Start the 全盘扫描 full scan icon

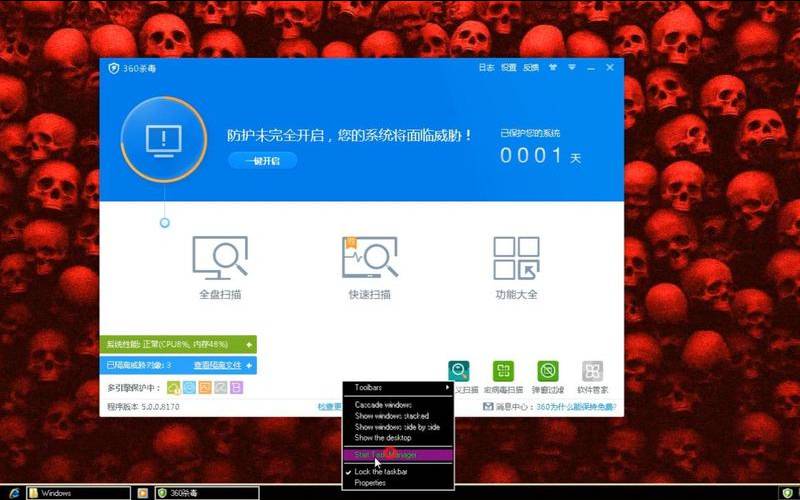tap(220, 257)
